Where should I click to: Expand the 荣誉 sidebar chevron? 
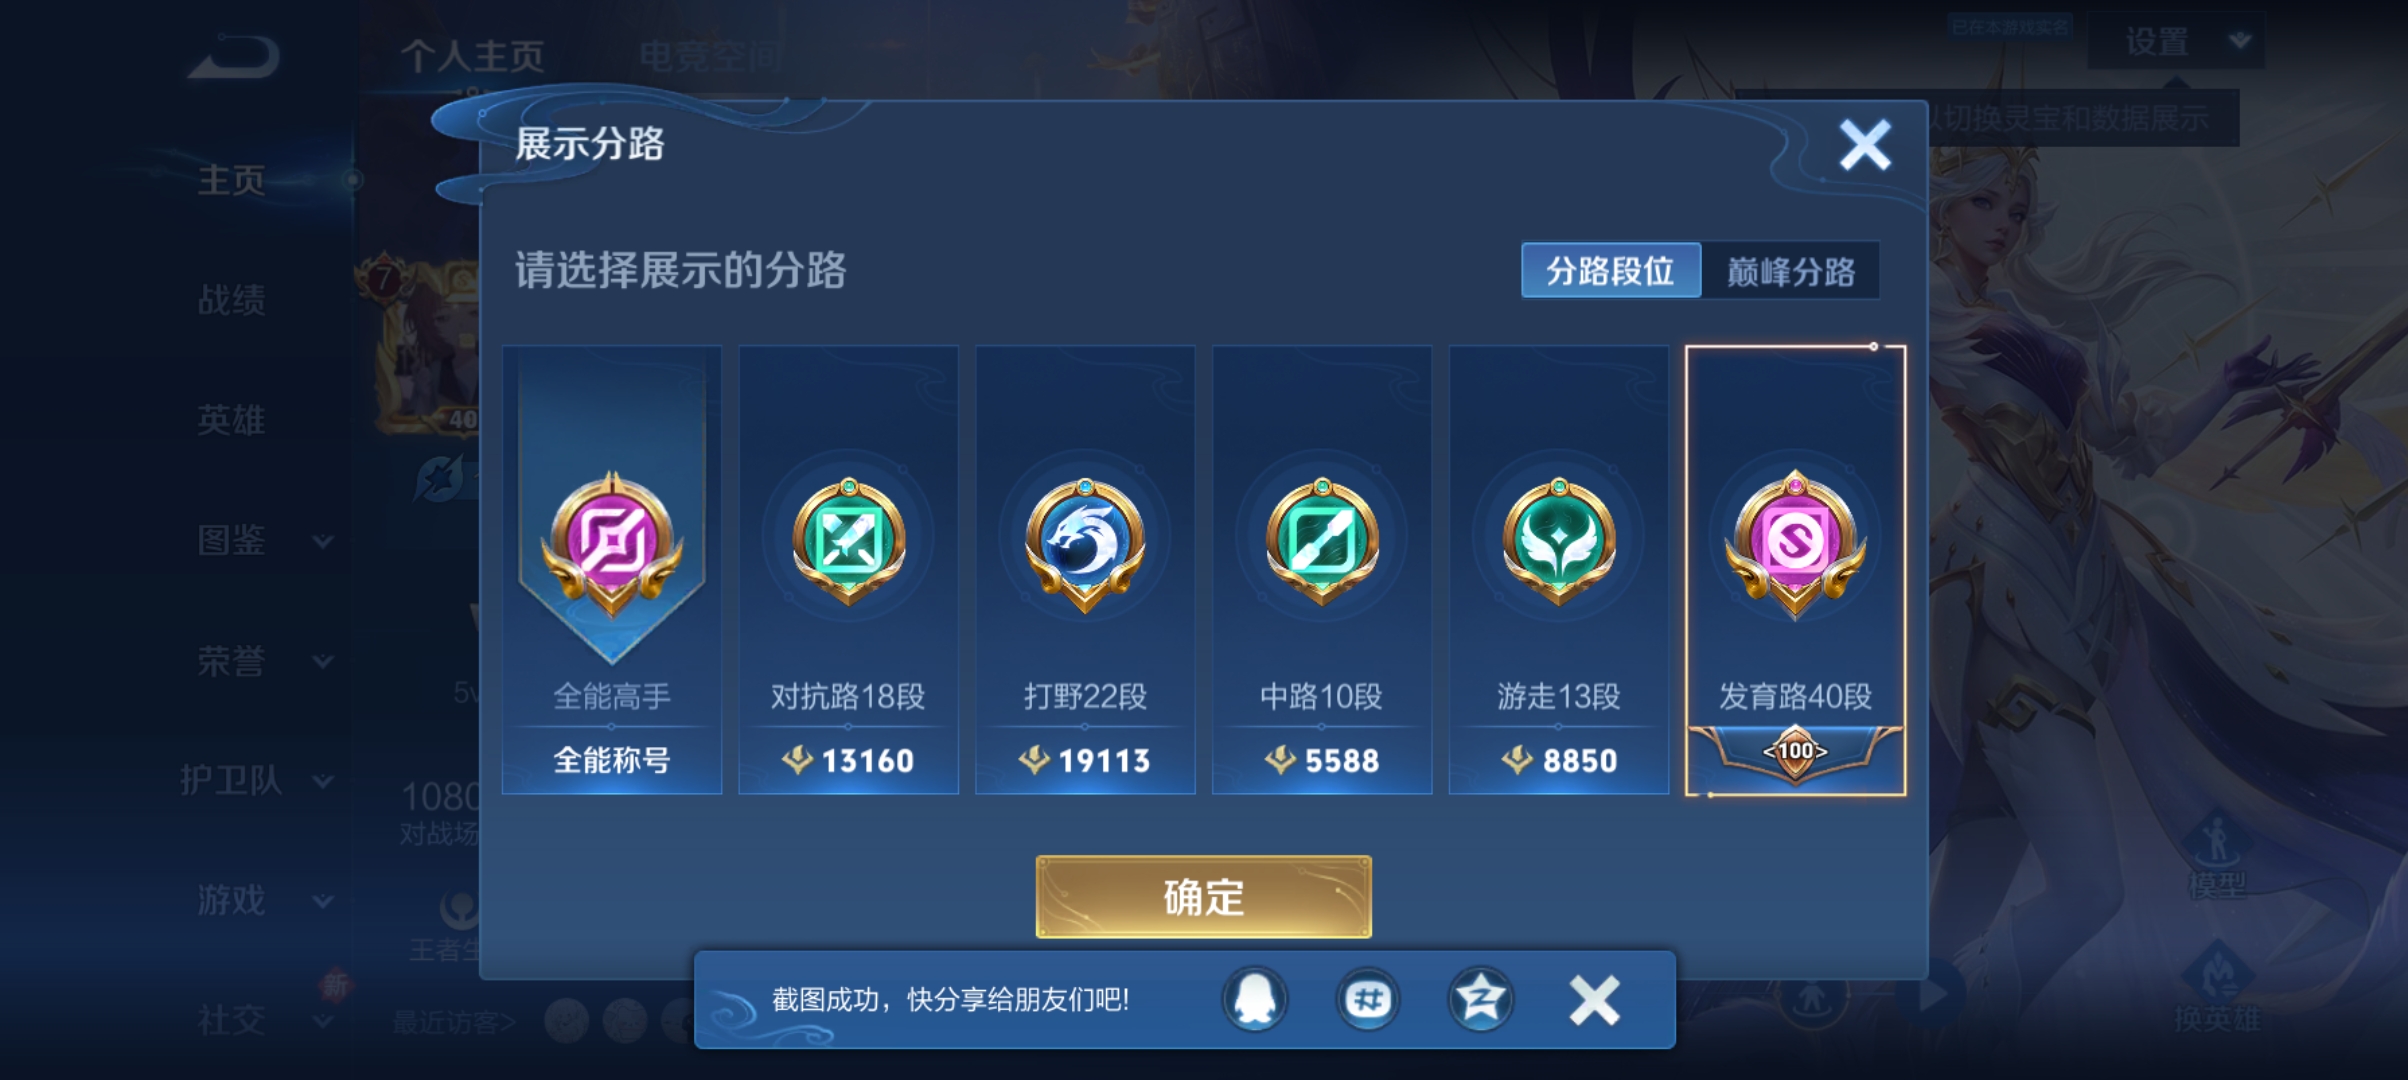pos(322,661)
